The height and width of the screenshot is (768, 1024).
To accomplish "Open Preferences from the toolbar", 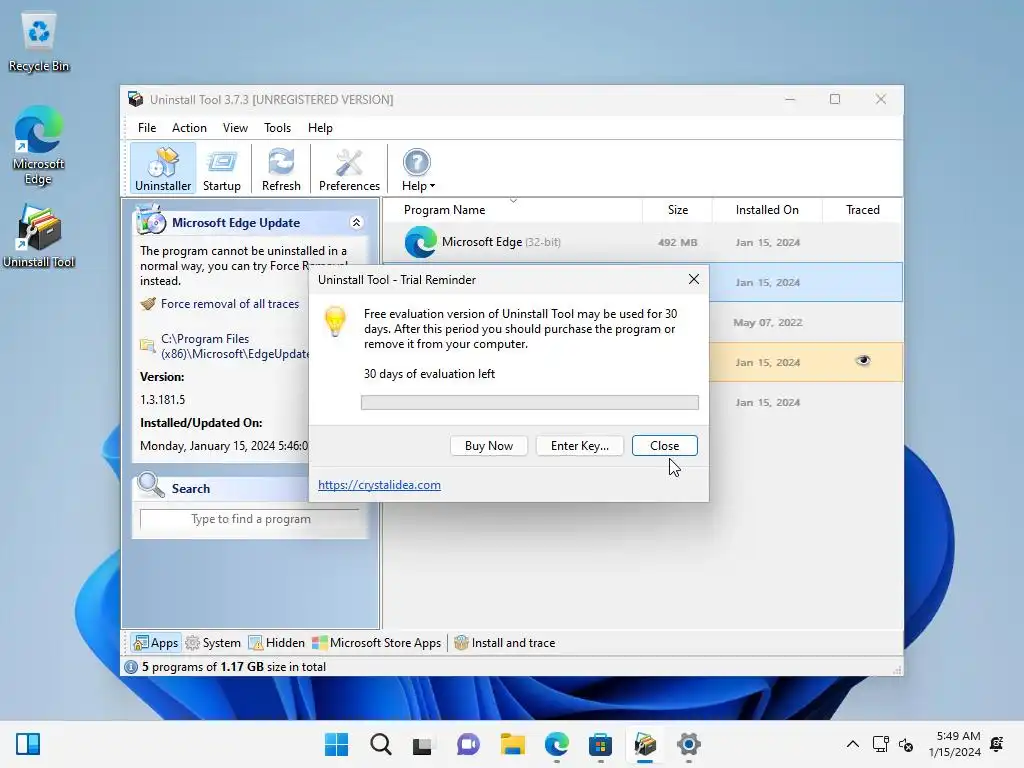I will 349,169.
